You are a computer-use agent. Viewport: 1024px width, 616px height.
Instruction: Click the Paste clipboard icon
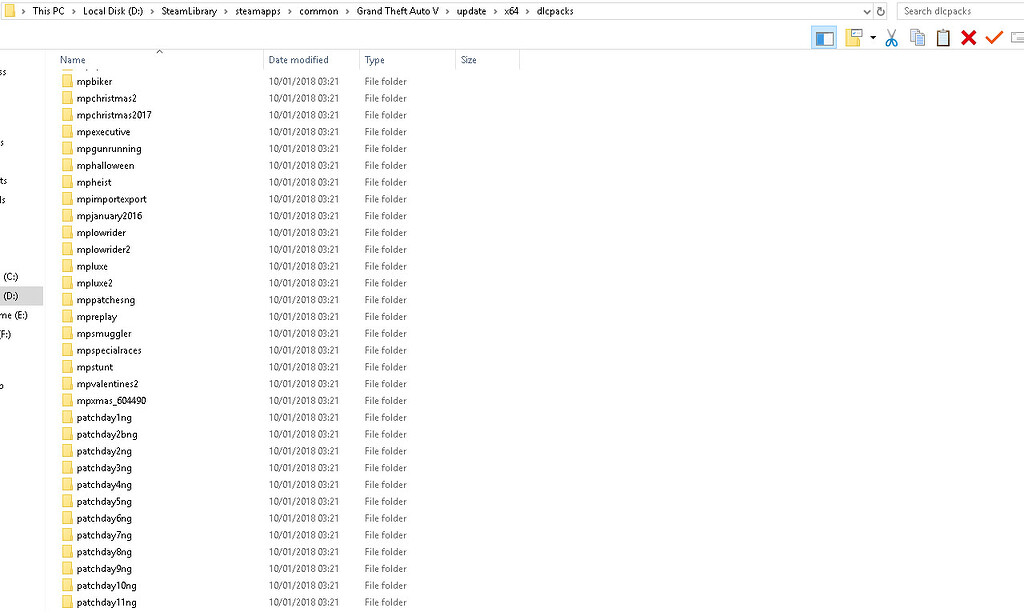(943, 38)
